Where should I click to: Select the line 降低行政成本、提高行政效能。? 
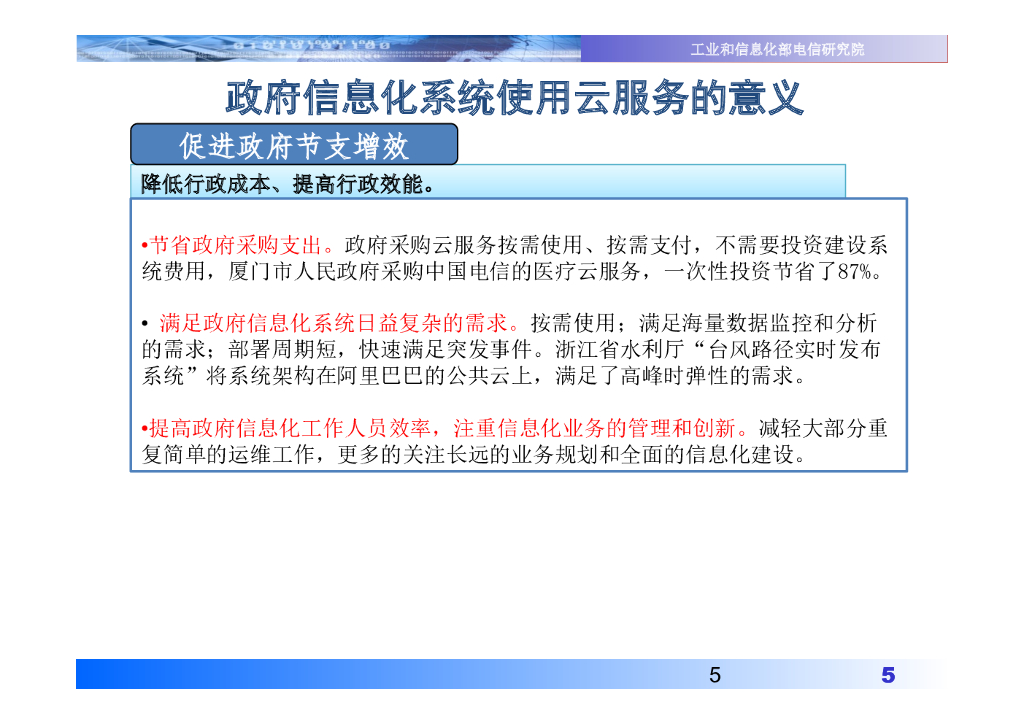(288, 184)
